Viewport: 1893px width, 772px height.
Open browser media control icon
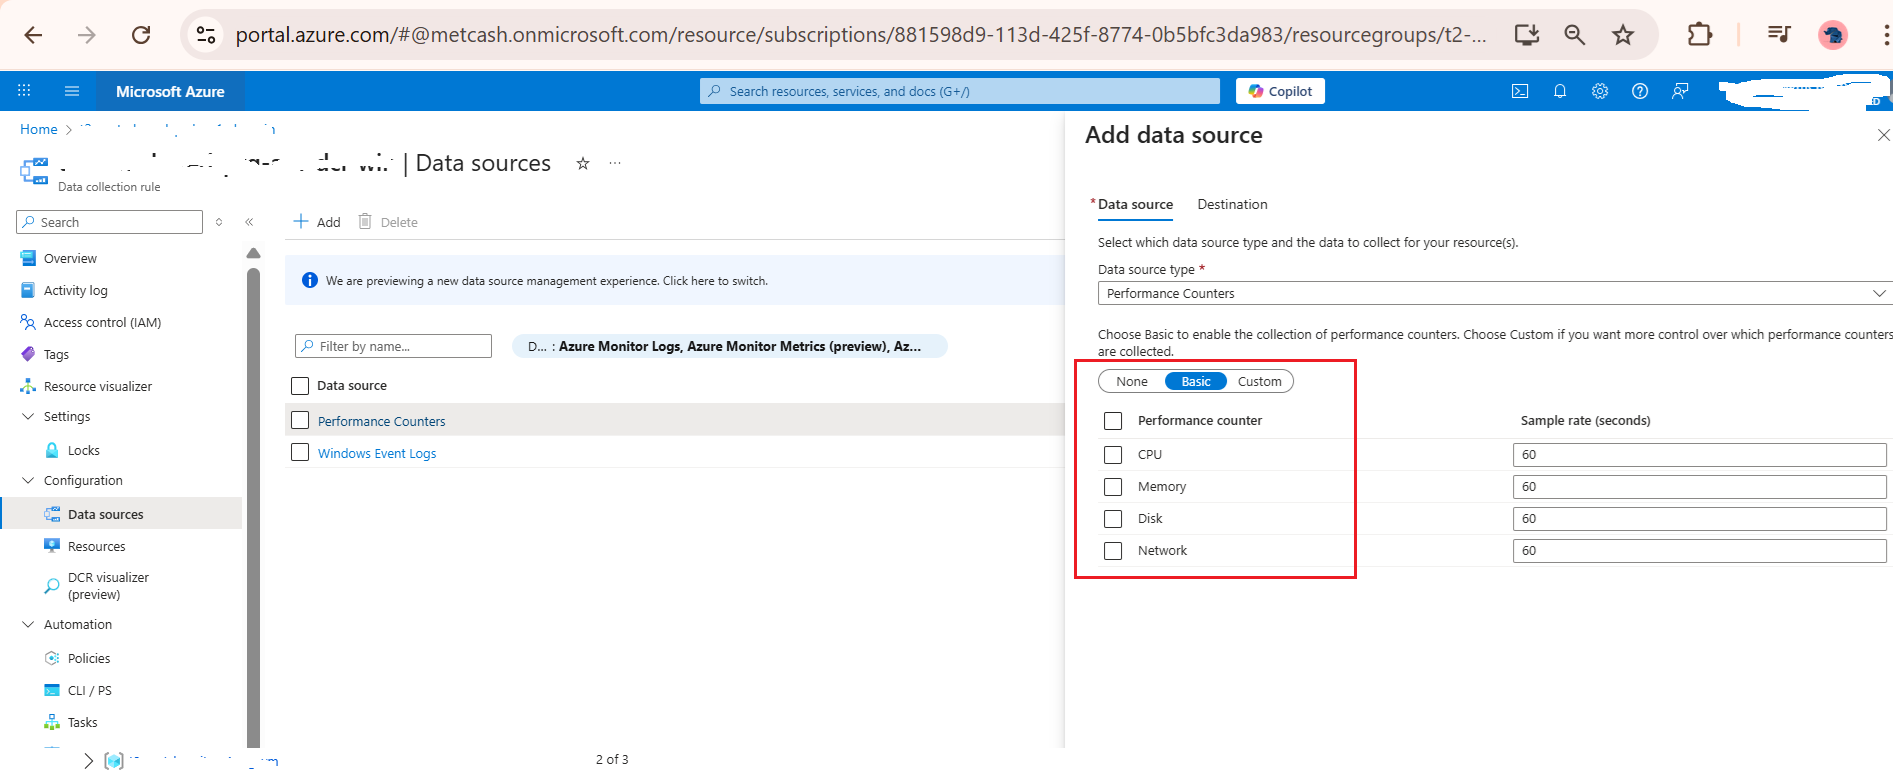pos(1779,34)
